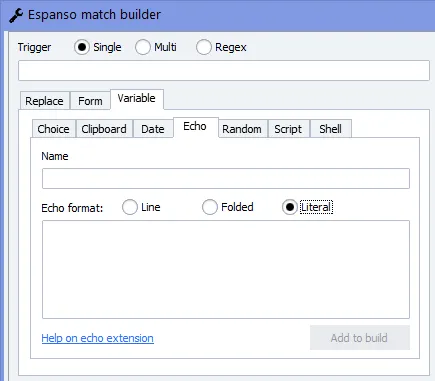Click the Name label above the field

[x=55, y=156]
